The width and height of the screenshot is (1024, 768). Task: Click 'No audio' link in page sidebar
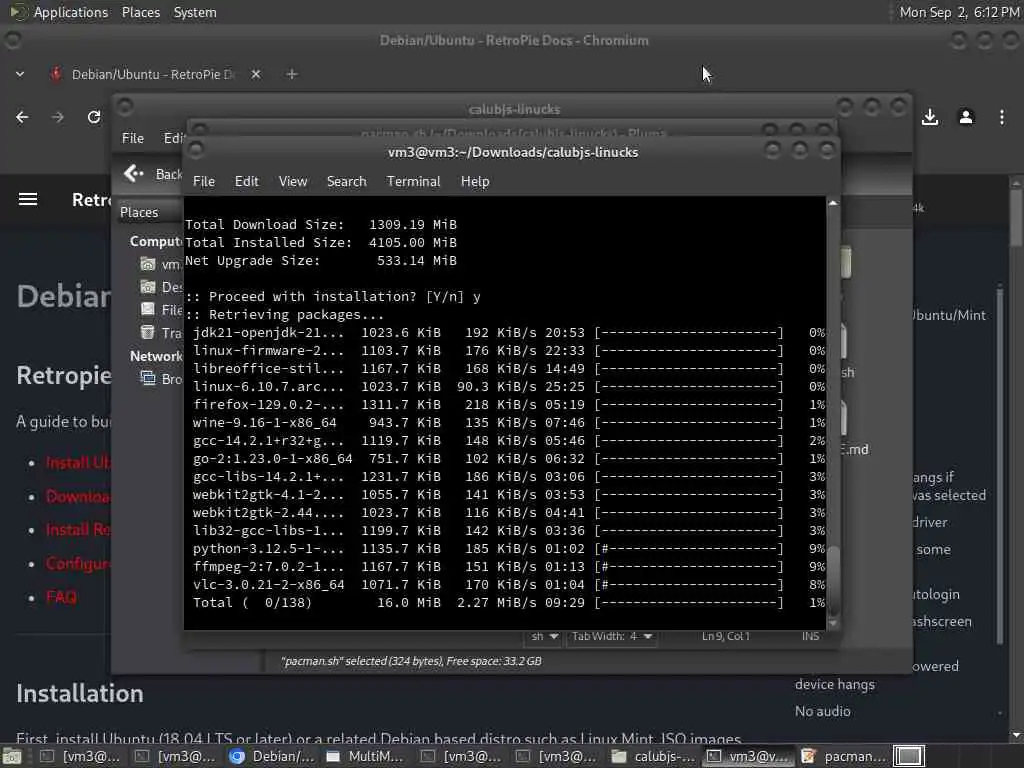tap(823, 711)
